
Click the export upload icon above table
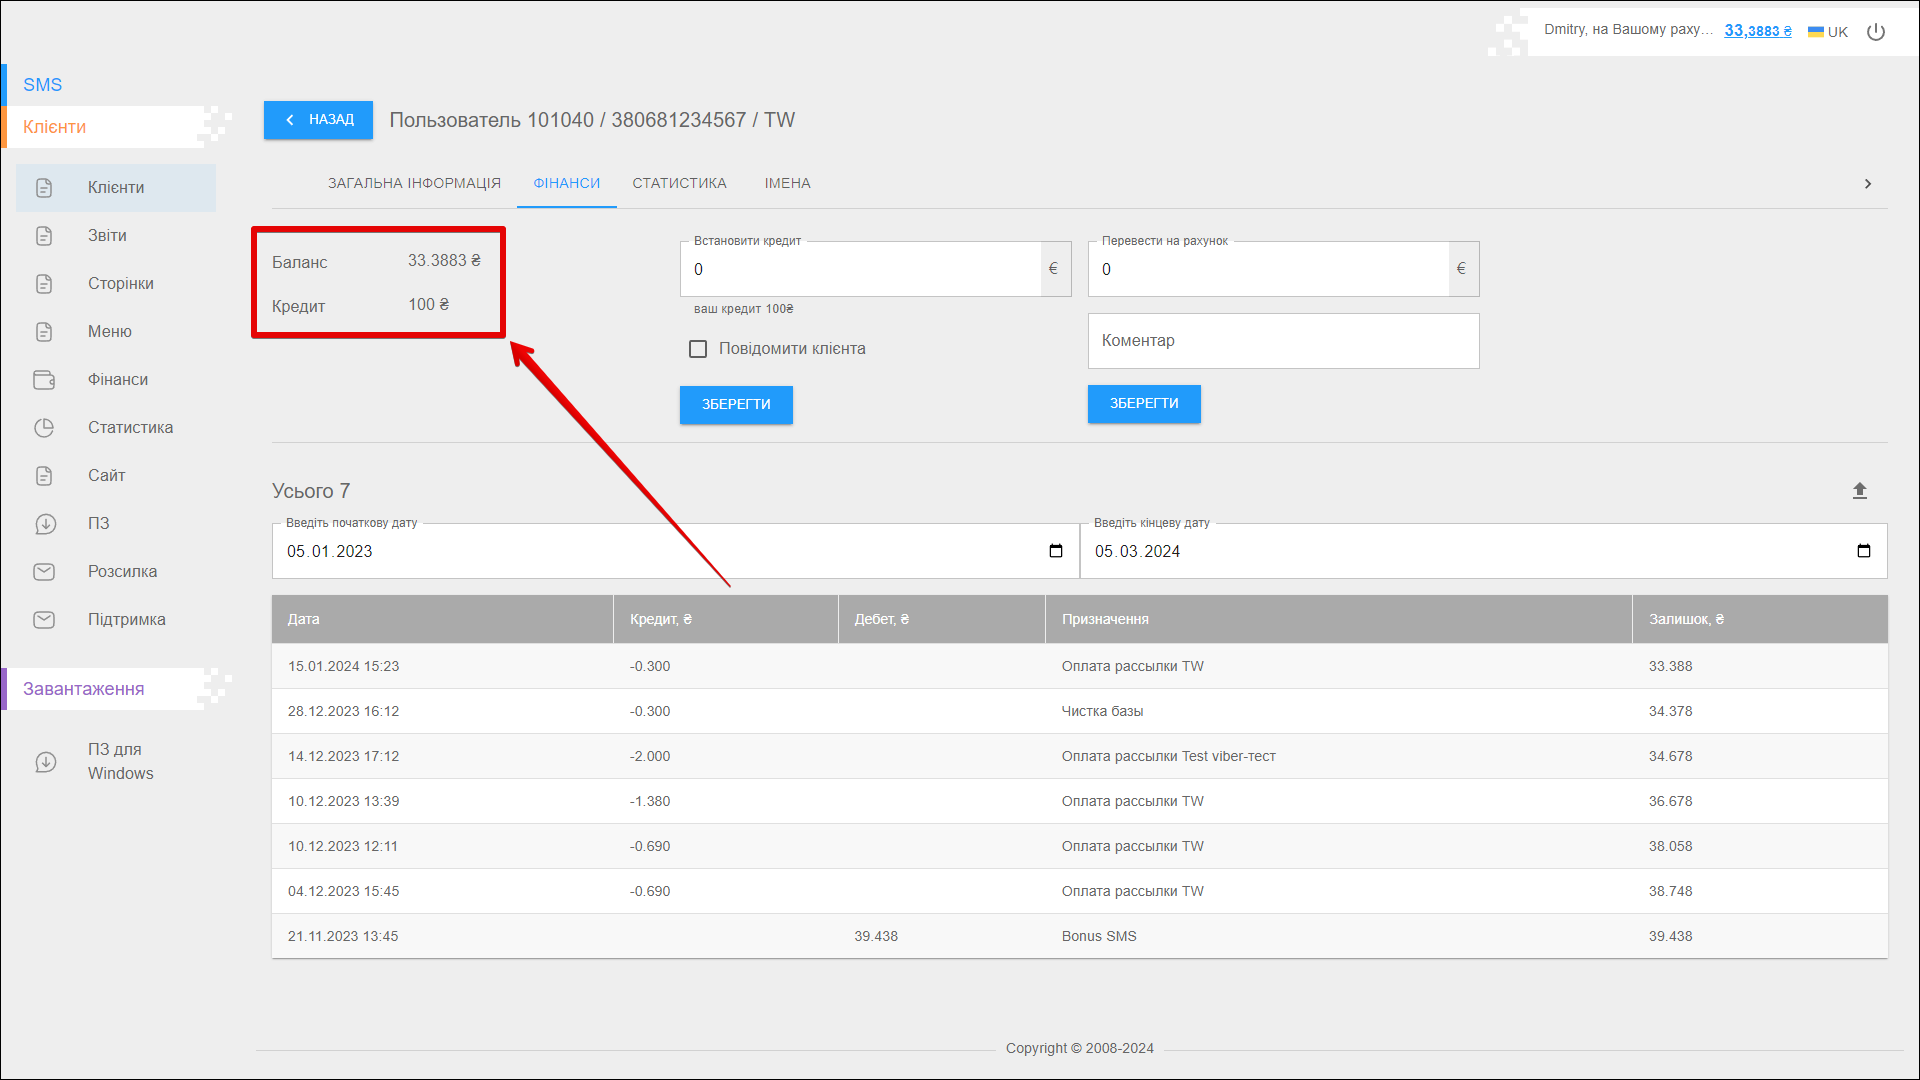click(x=1859, y=491)
